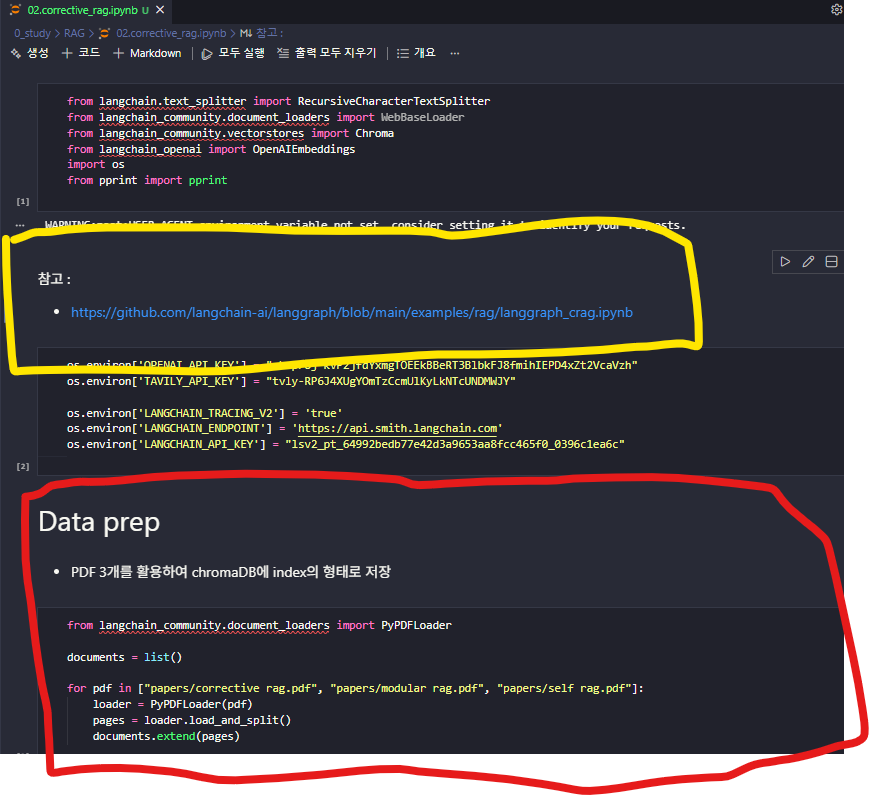The width and height of the screenshot is (870, 796).
Task: Click the PDF 3개를 활용하여 chromaDB bullet text
Action: pos(231,572)
